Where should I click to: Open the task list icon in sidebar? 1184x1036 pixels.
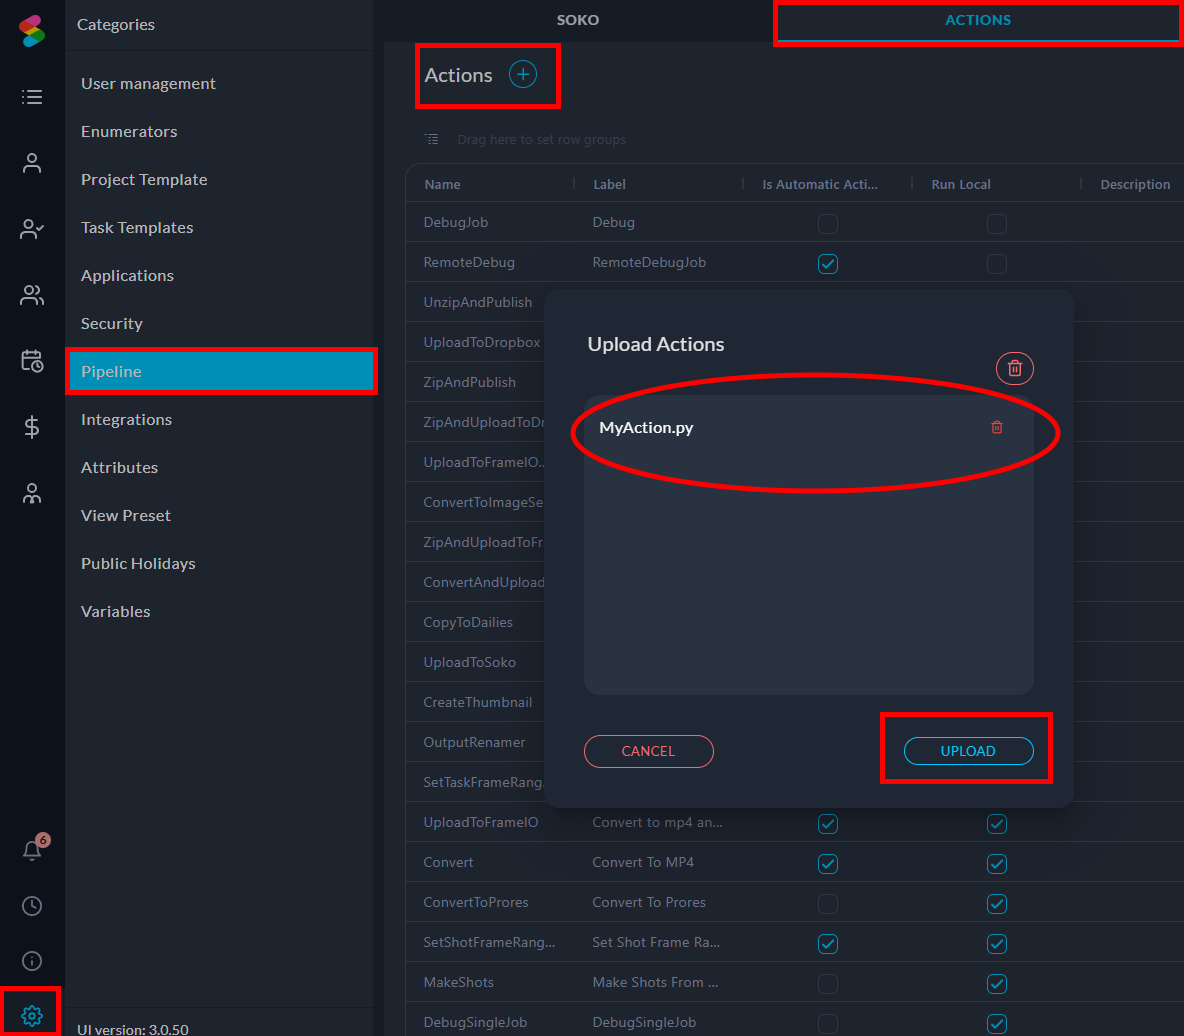32,97
